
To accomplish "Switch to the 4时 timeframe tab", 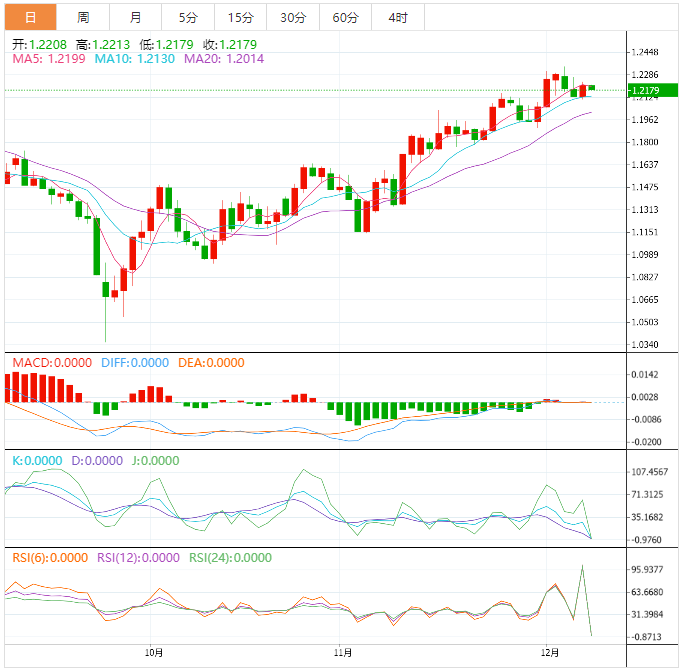I will (397, 18).
